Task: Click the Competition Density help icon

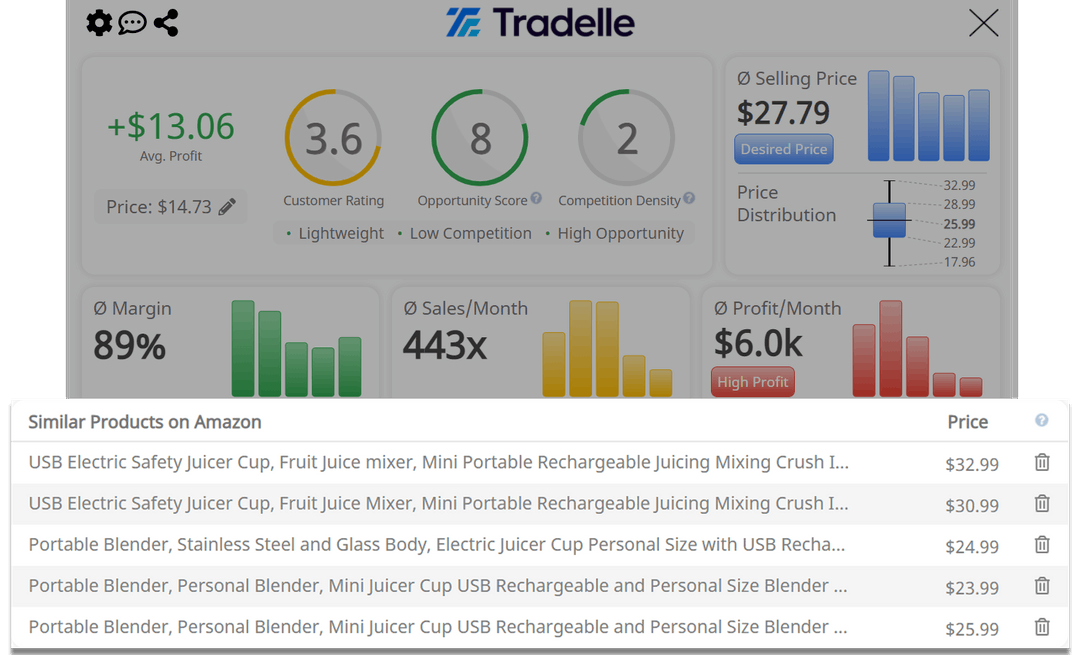Action: (688, 199)
